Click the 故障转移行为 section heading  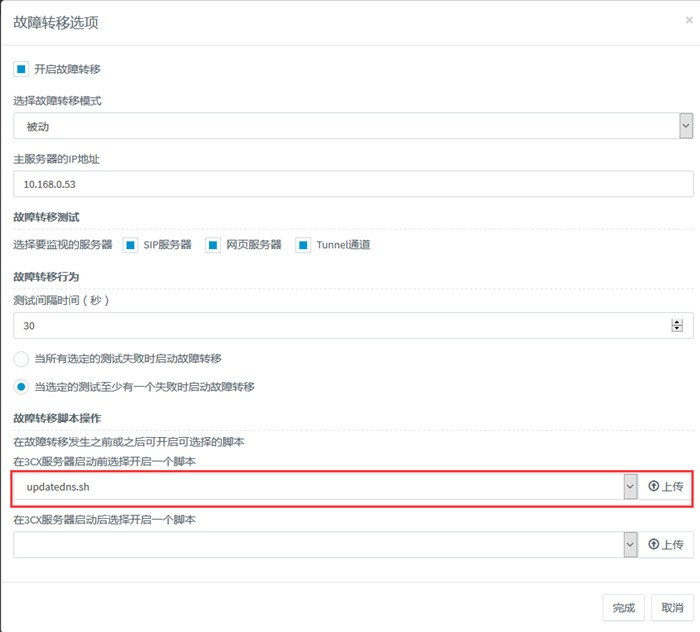click(x=46, y=277)
